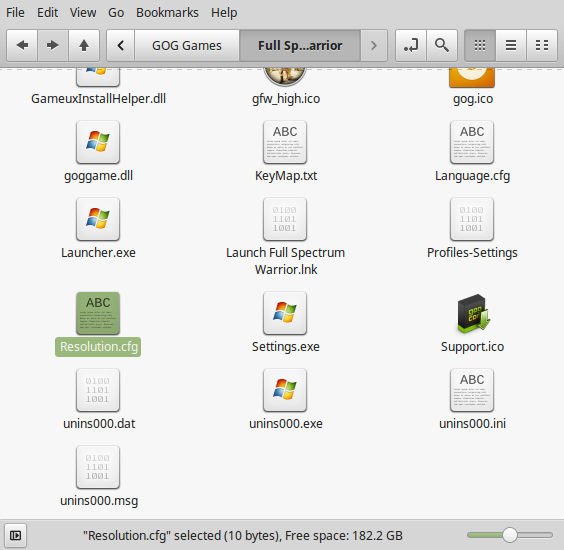The width and height of the screenshot is (564, 550).
Task: Select the Settings.exe icon
Action: pyautogui.click(x=285, y=313)
